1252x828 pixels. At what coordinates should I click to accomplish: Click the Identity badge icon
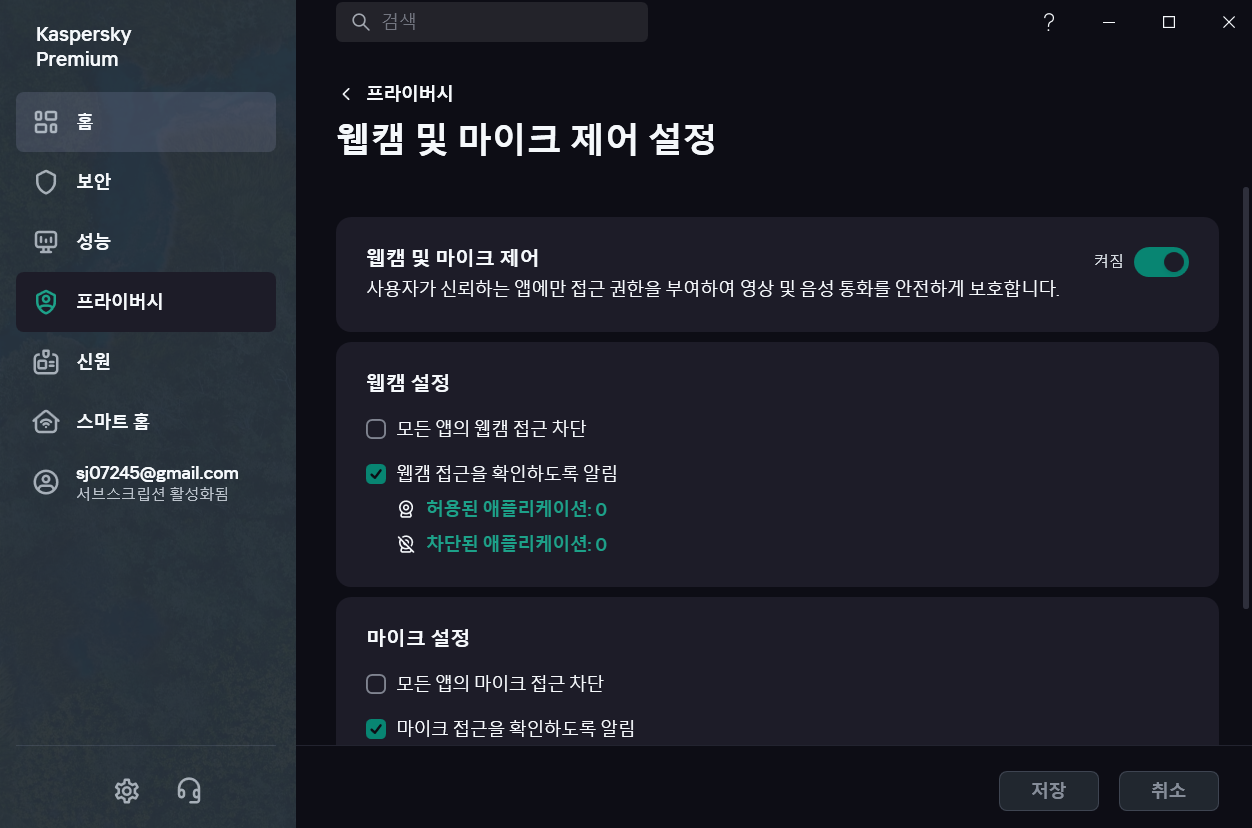[46, 362]
